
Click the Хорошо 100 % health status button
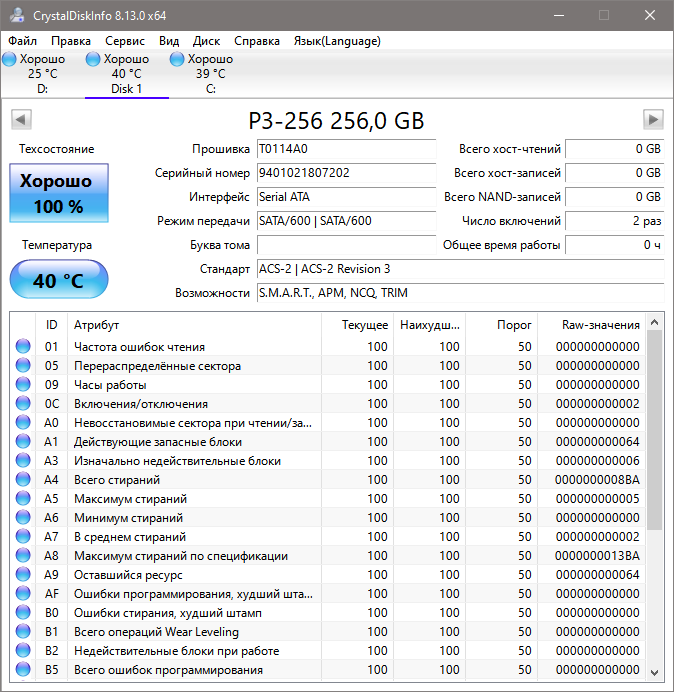pos(58,194)
